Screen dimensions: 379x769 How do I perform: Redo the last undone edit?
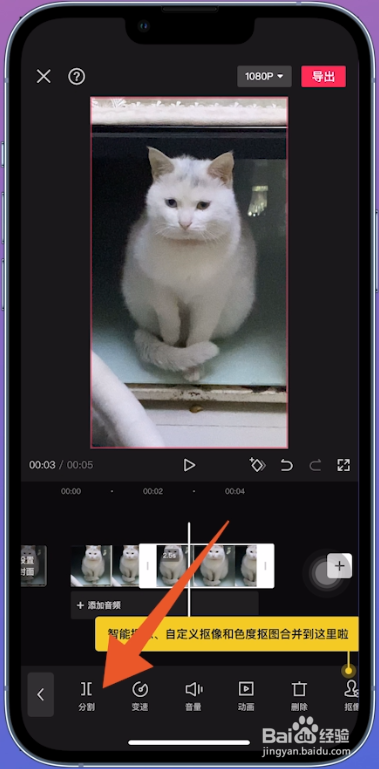[x=315, y=465]
